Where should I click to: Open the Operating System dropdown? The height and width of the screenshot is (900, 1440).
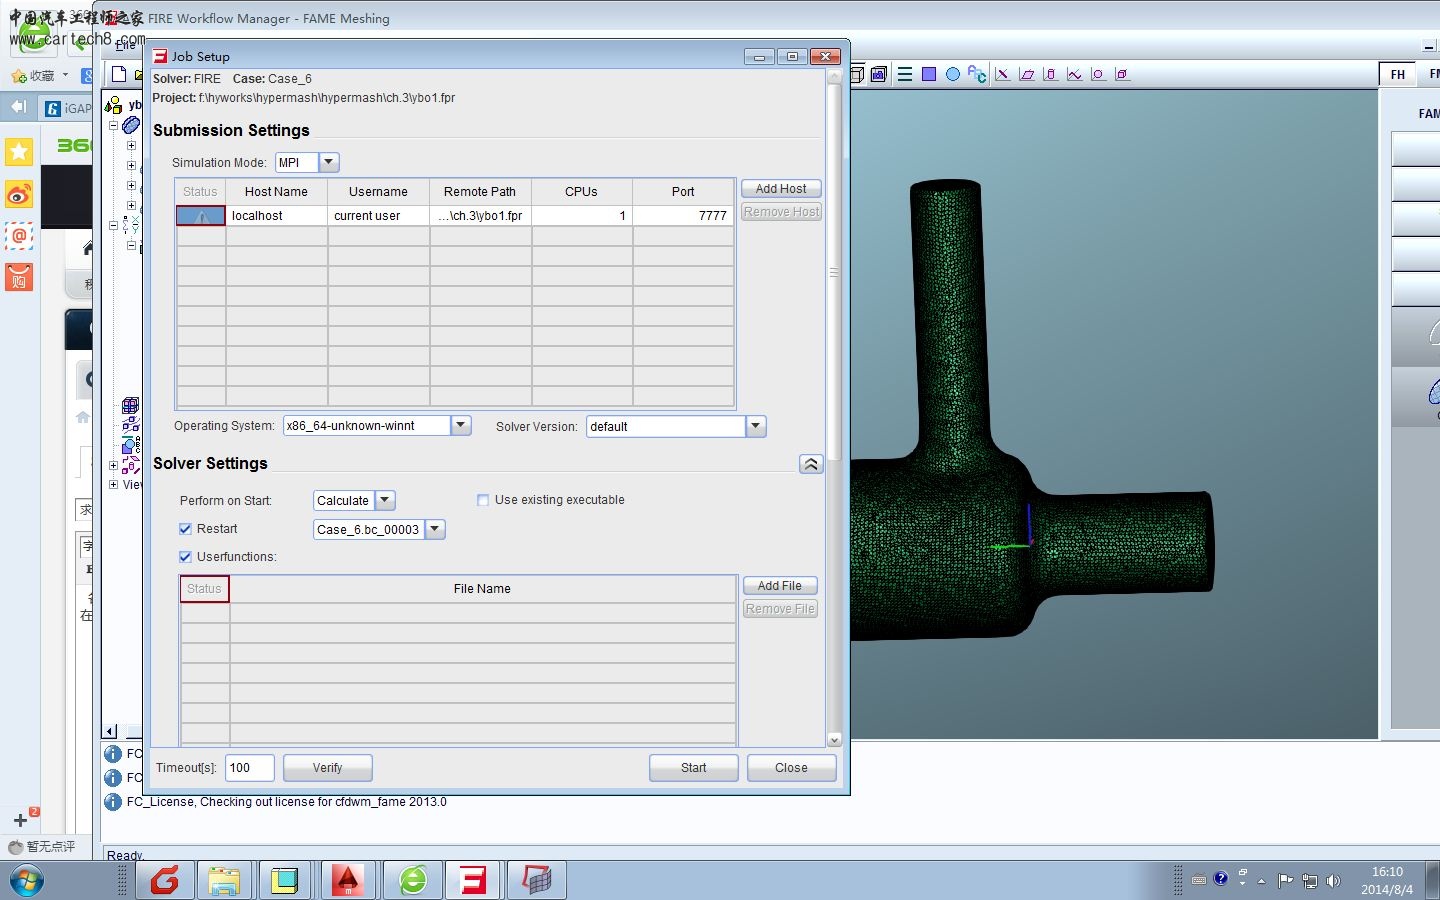(x=461, y=426)
